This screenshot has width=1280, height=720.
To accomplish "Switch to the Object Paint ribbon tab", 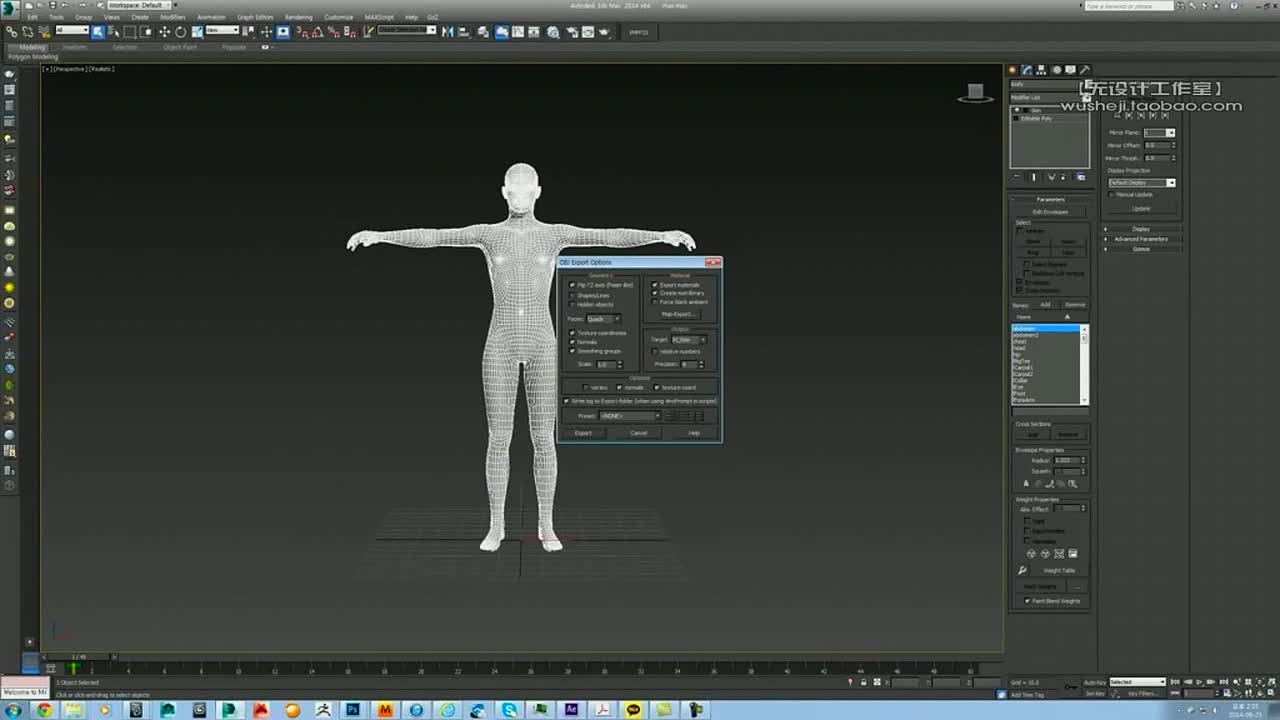I will coord(180,47).
